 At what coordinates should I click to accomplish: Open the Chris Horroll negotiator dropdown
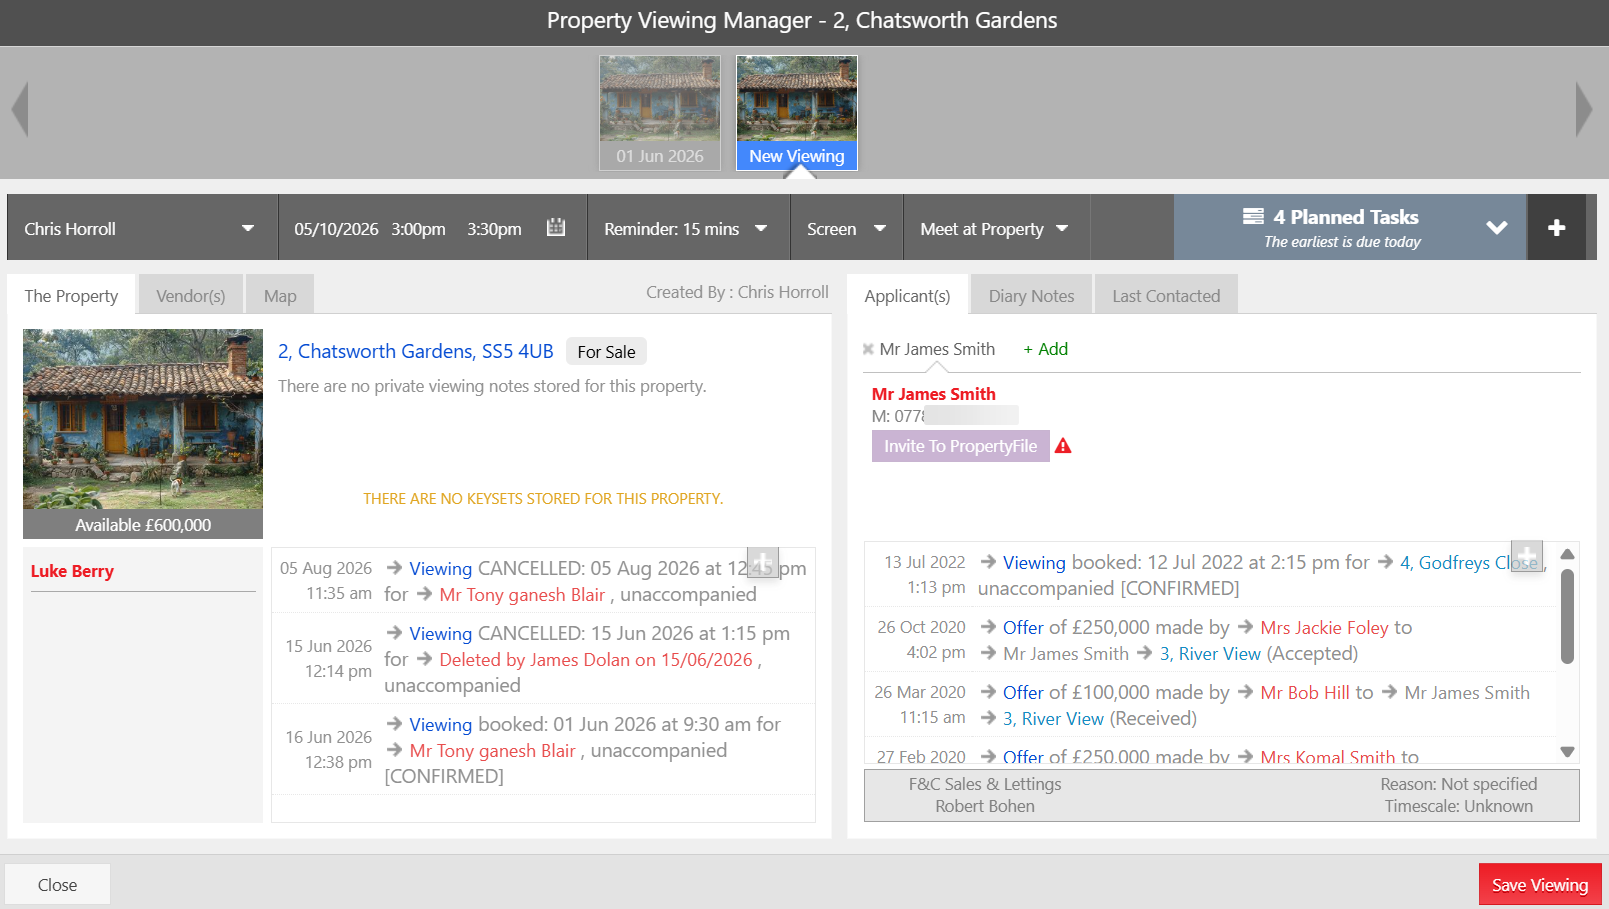(x=143, y=228)
